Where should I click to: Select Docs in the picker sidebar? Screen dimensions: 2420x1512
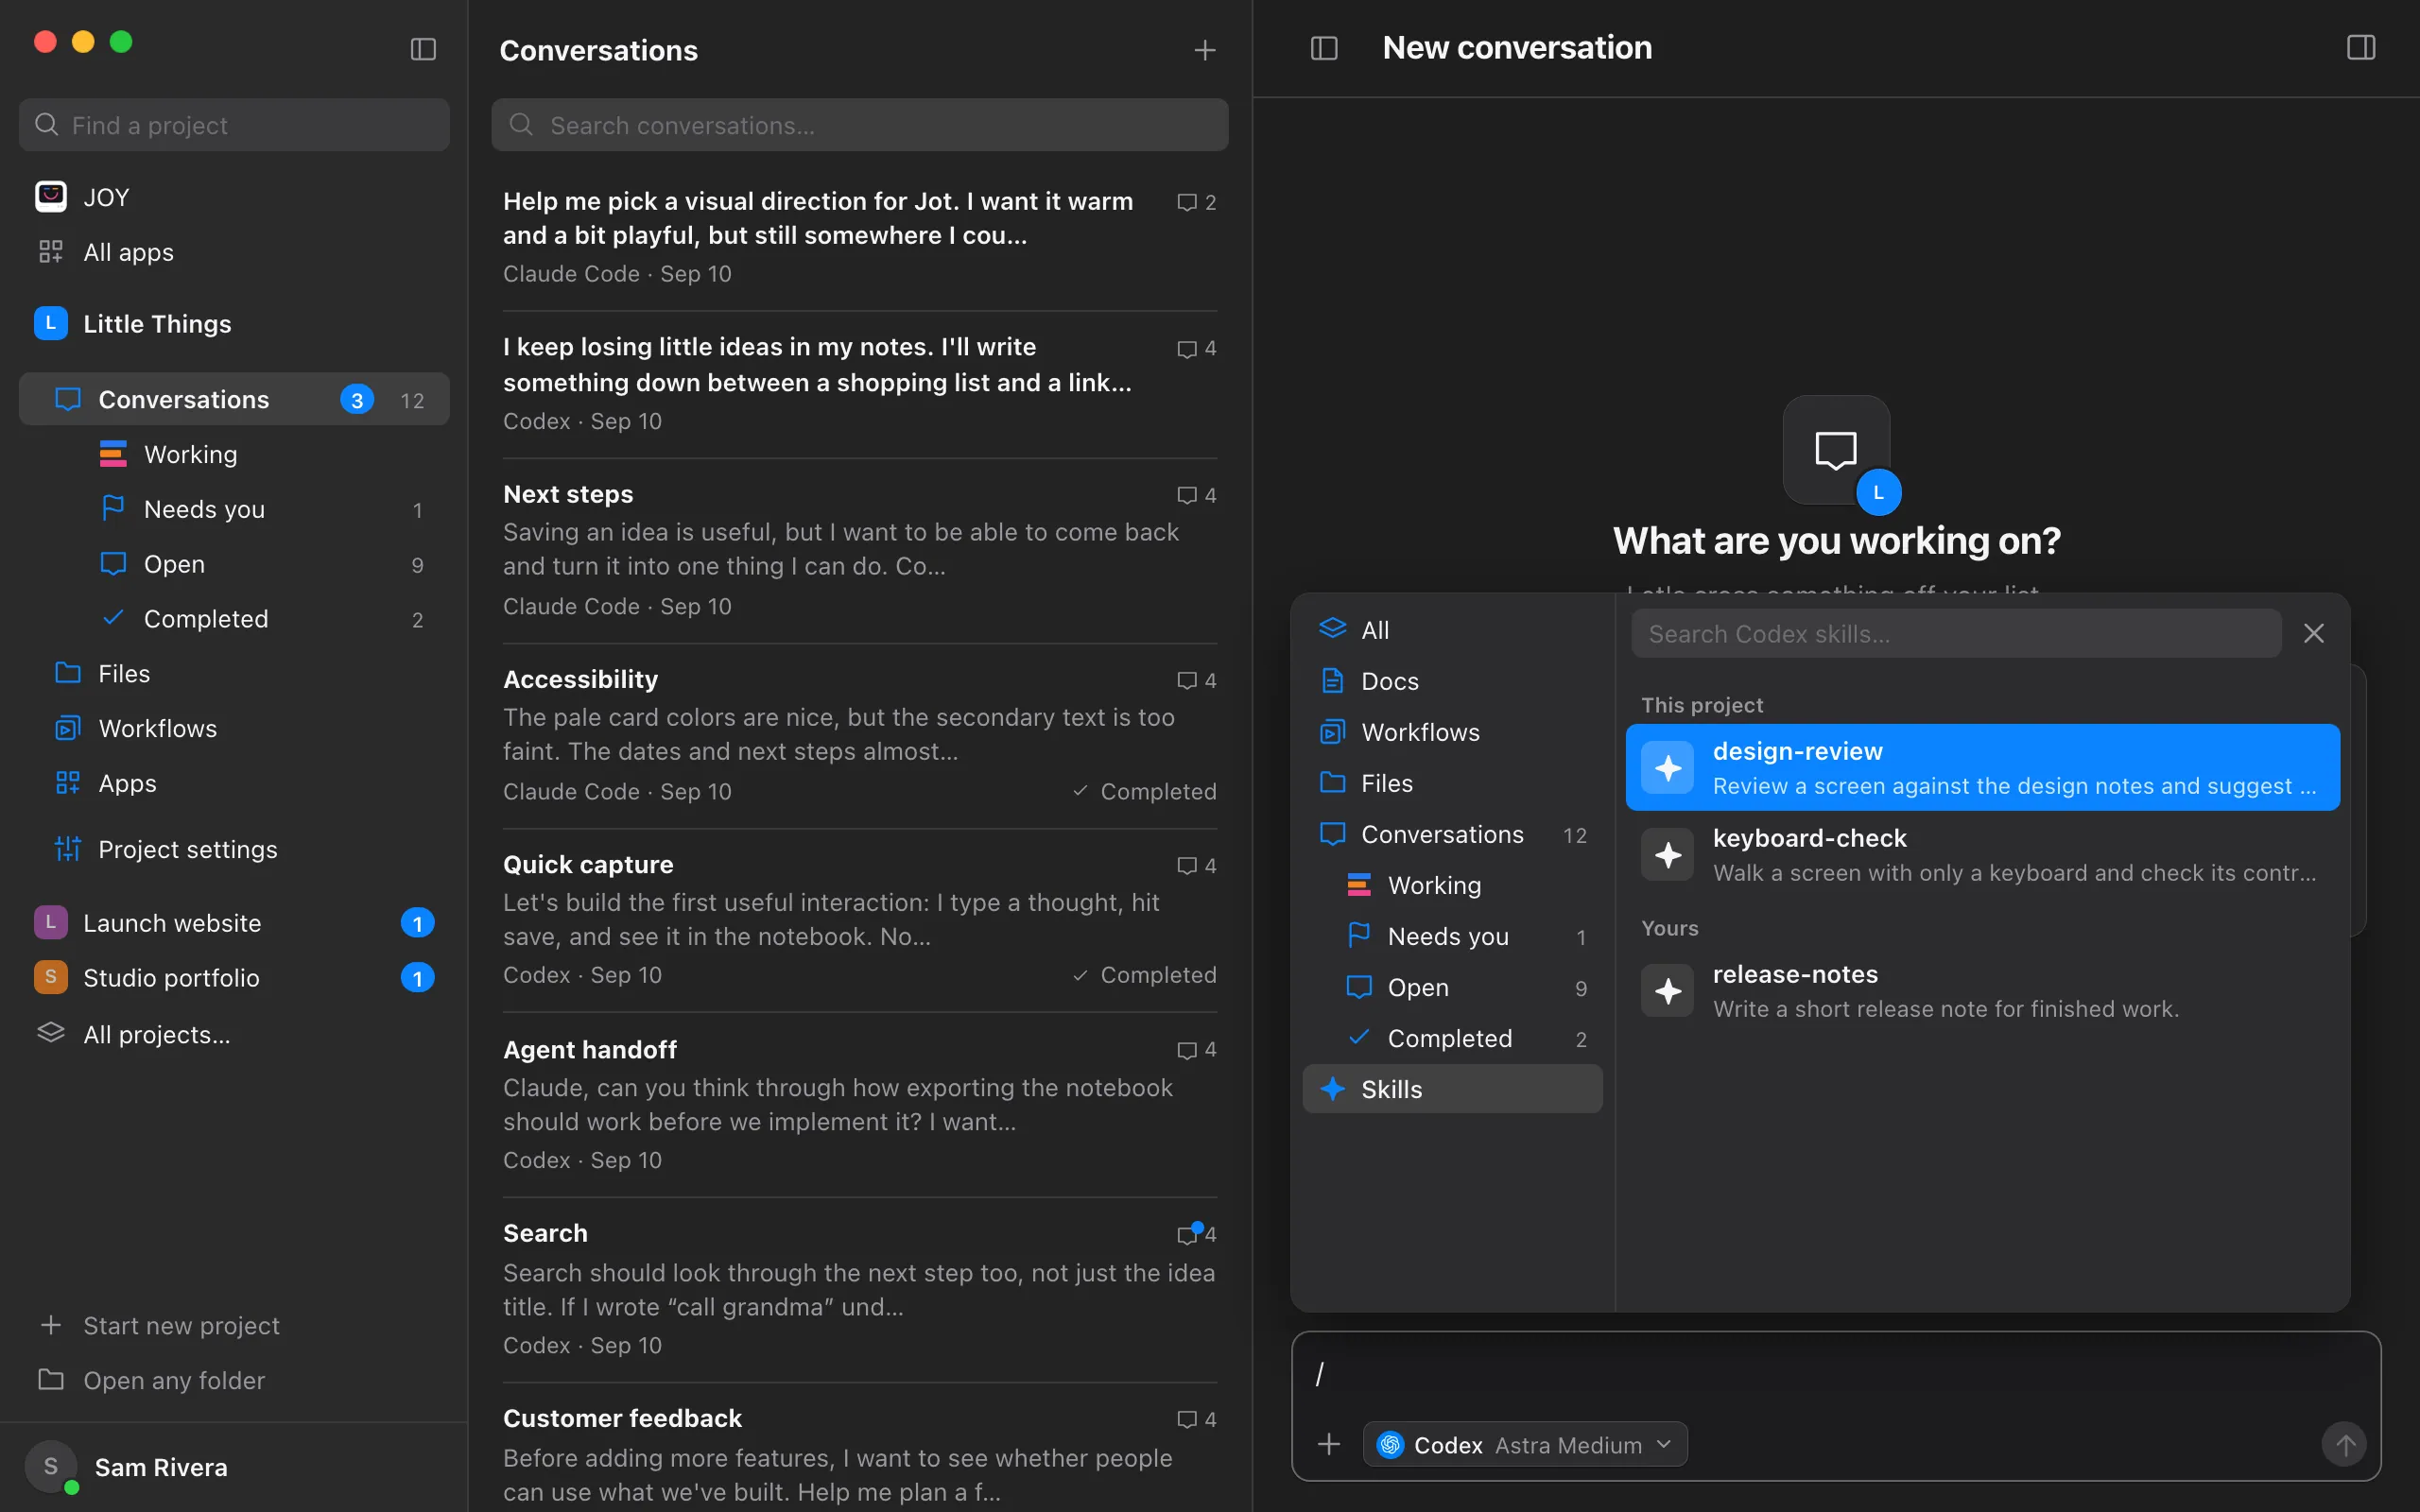[x=1452, y=680]
